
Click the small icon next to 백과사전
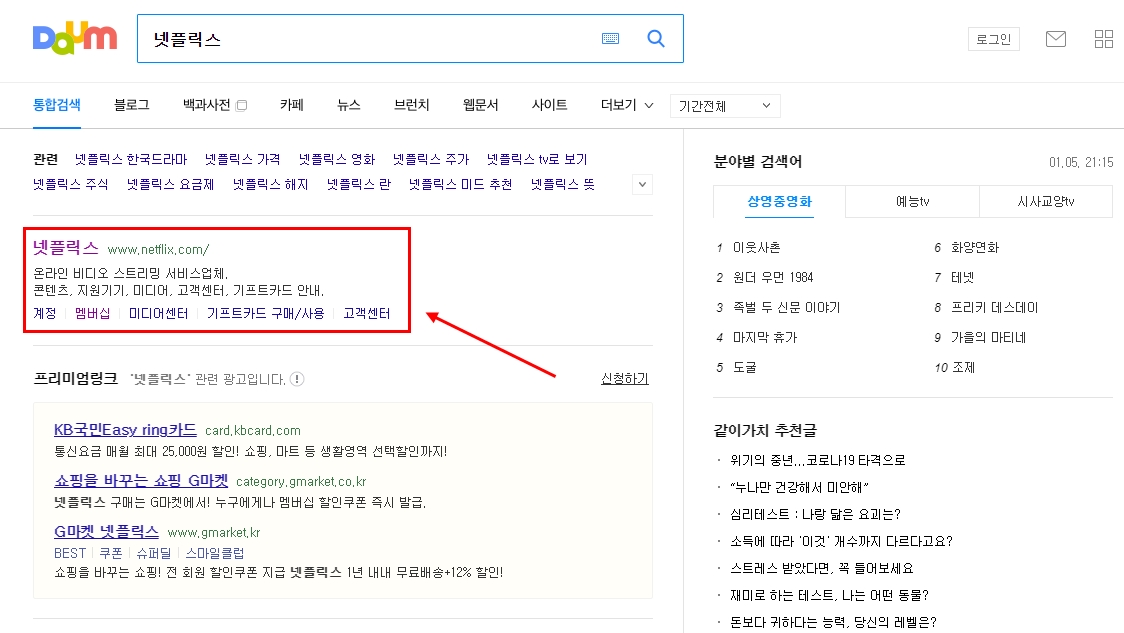242,105
